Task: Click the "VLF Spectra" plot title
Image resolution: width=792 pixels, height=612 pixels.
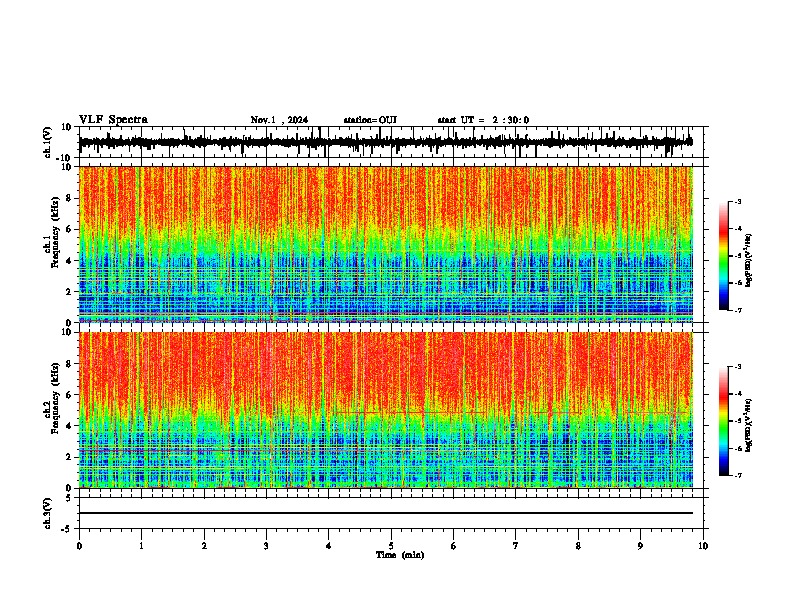Action: click(x=113, y=120)
